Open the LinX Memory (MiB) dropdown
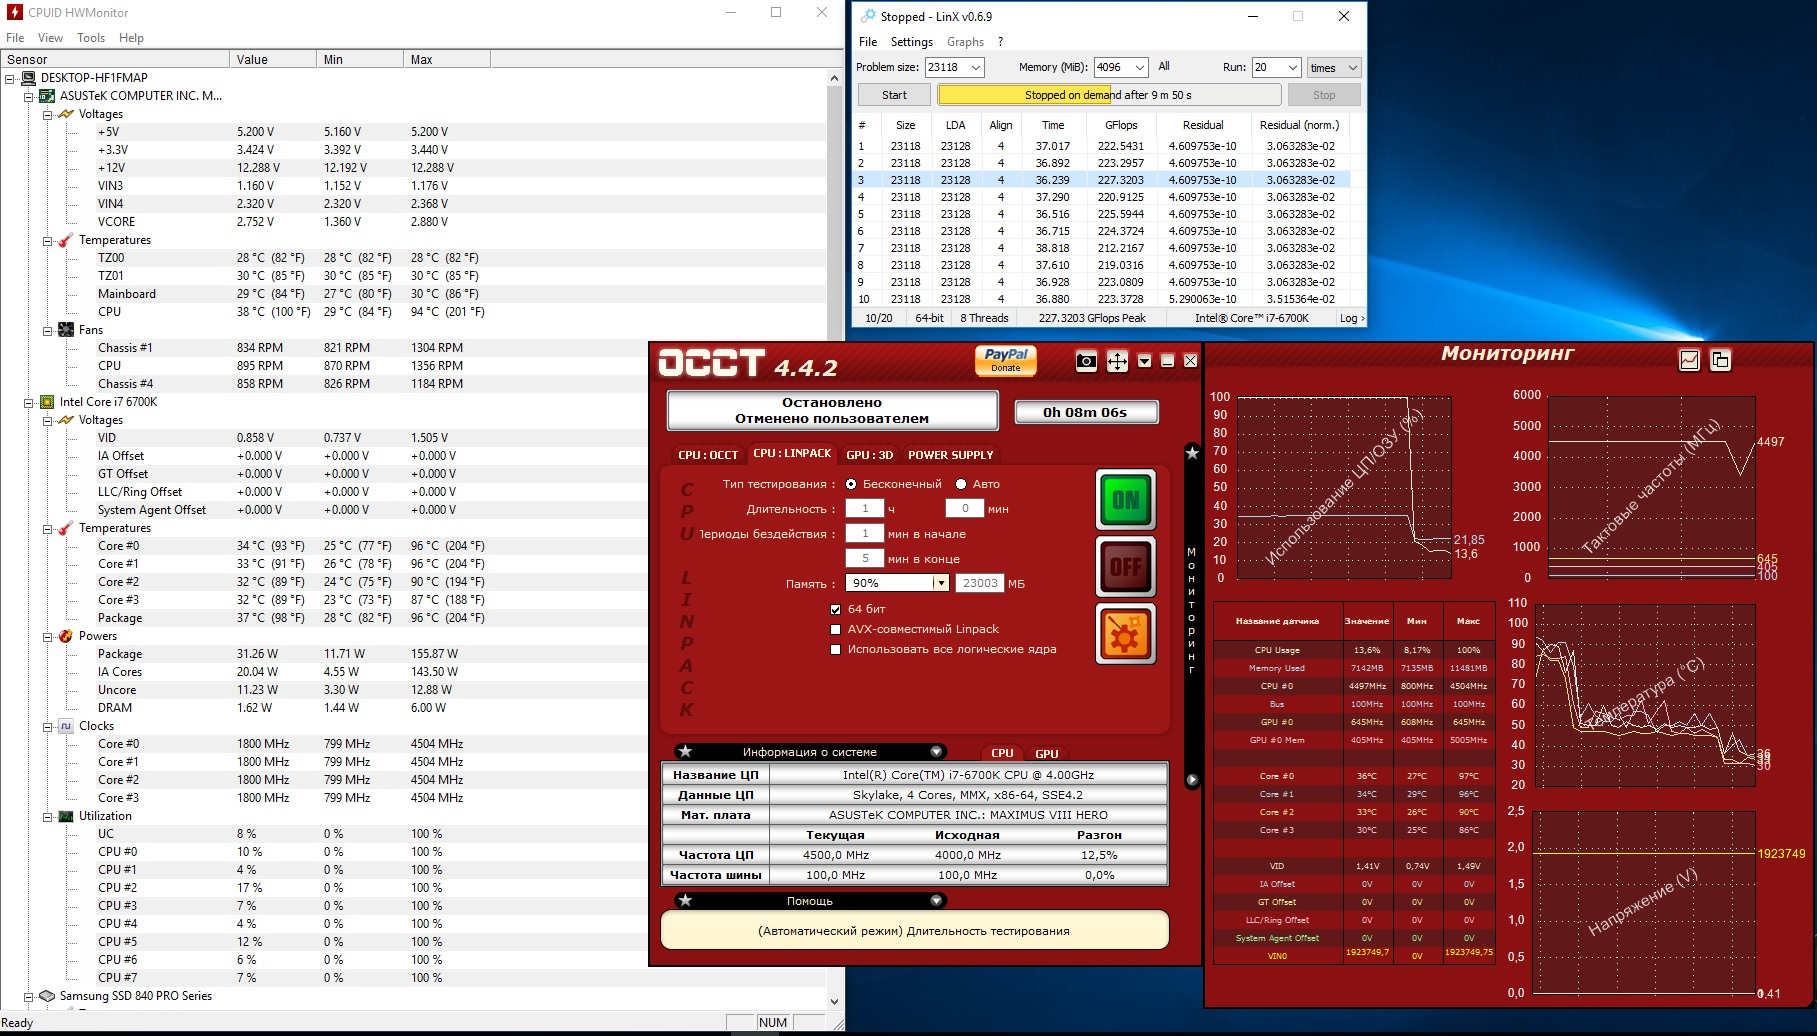The image size is (1817, 1036). 1139,67
